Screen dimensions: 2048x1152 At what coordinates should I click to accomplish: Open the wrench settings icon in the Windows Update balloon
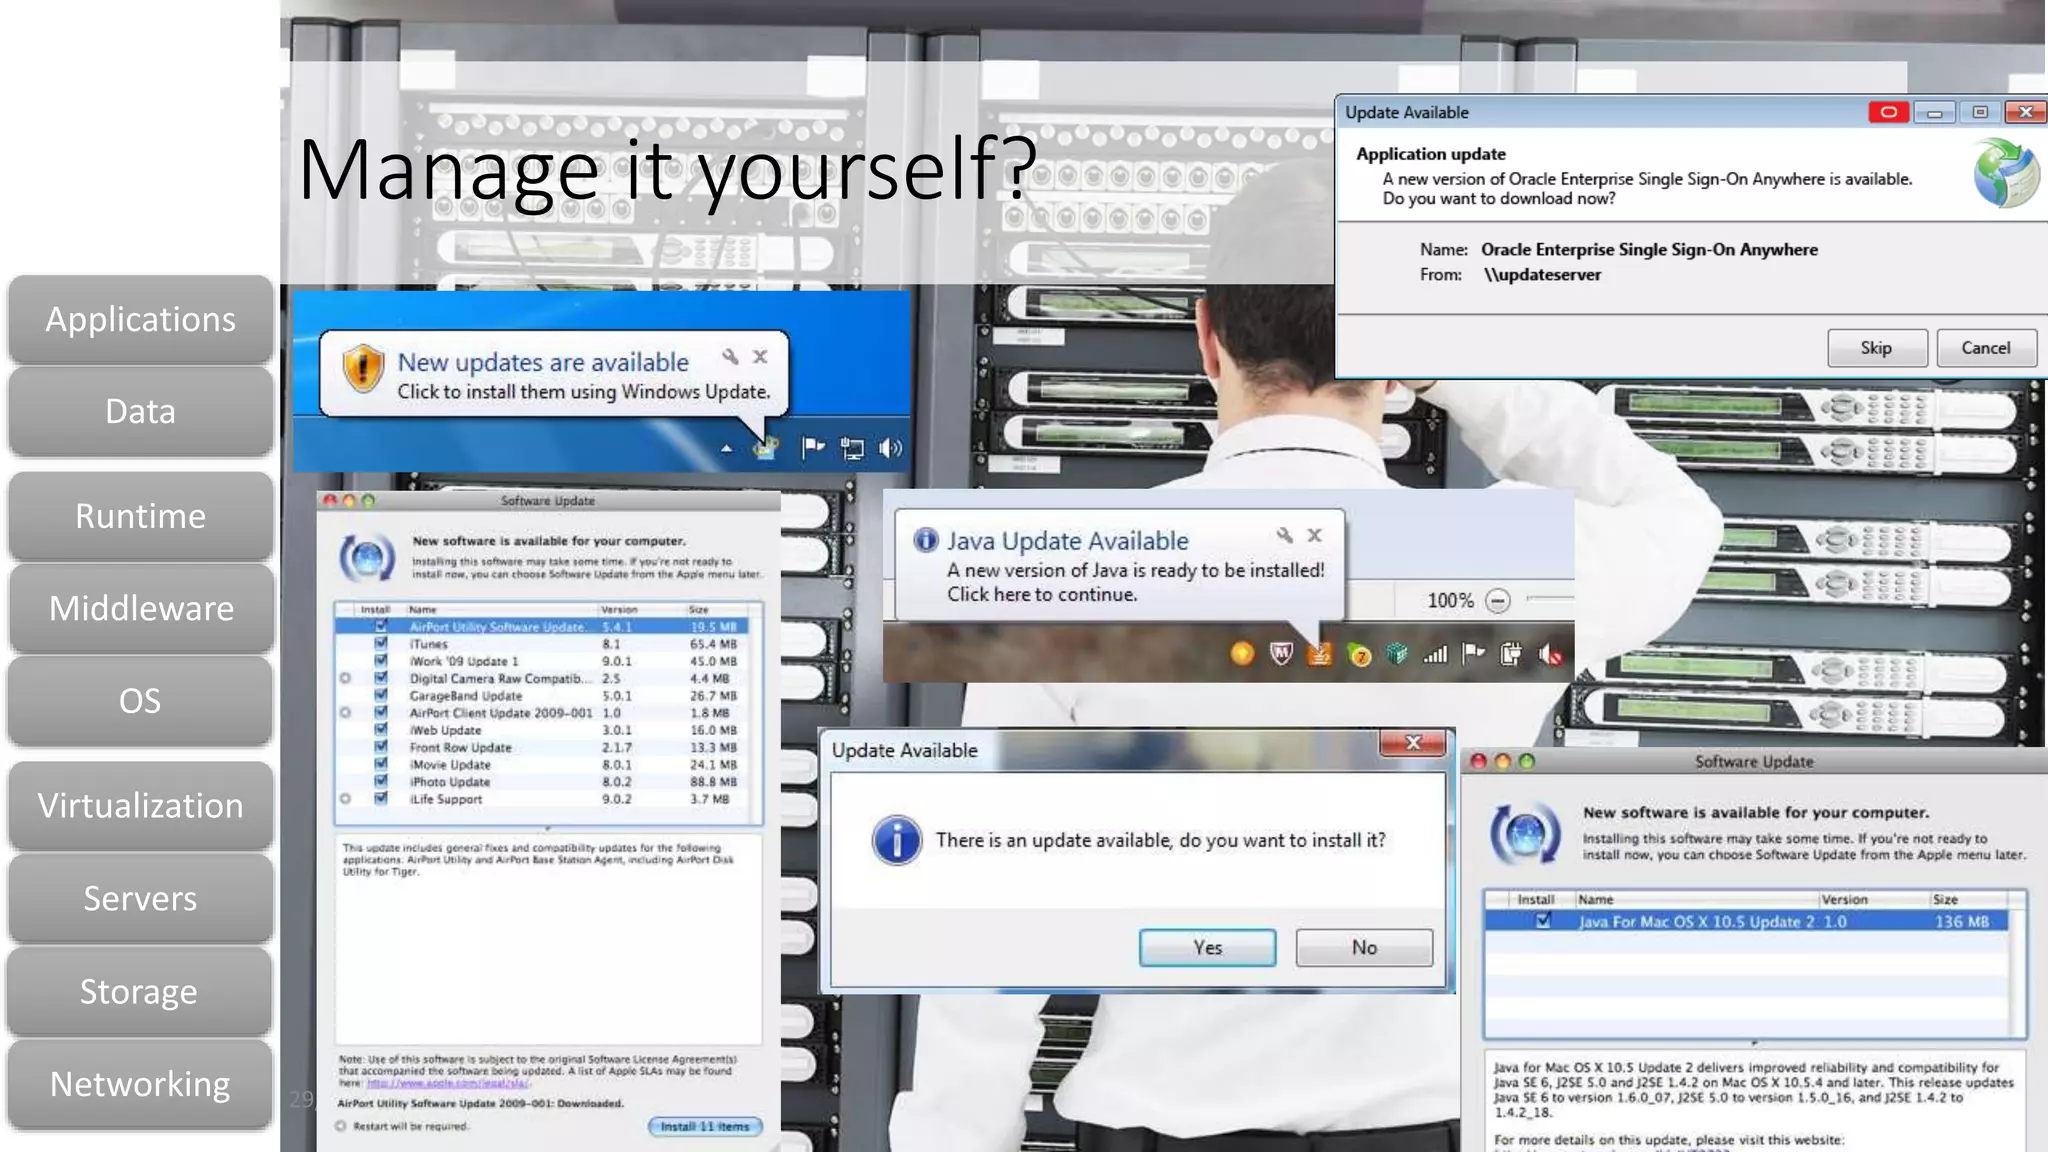coord(731,356)
